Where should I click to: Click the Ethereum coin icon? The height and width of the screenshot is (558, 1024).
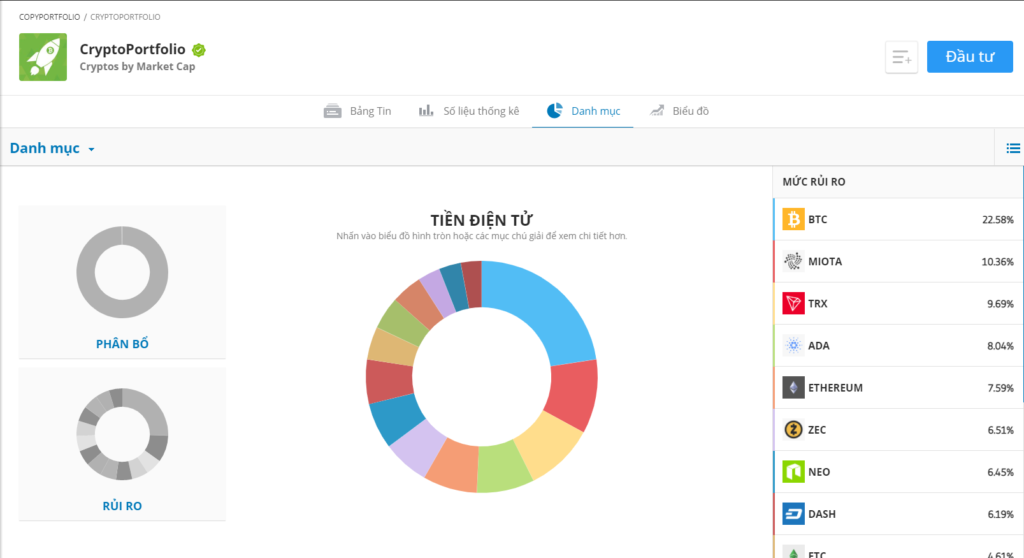793,387
